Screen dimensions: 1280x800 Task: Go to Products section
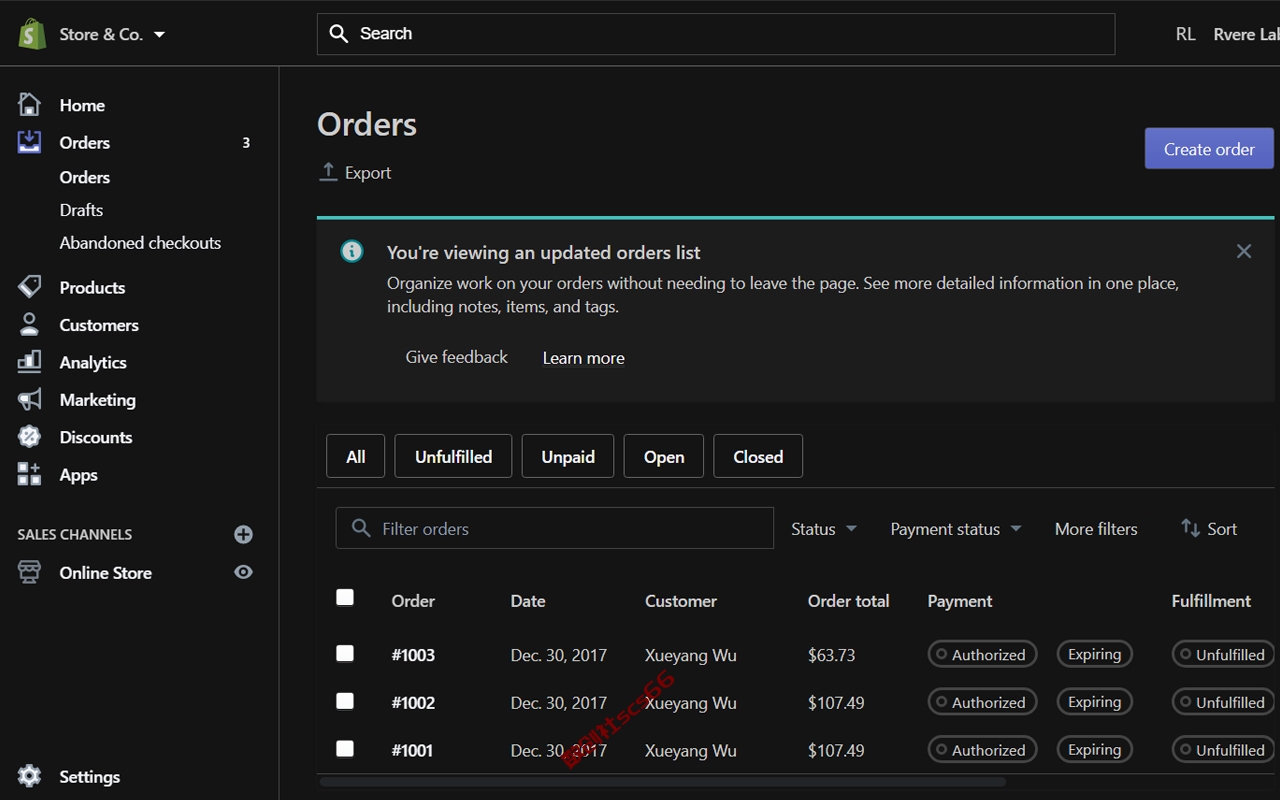tap(92, 287)
